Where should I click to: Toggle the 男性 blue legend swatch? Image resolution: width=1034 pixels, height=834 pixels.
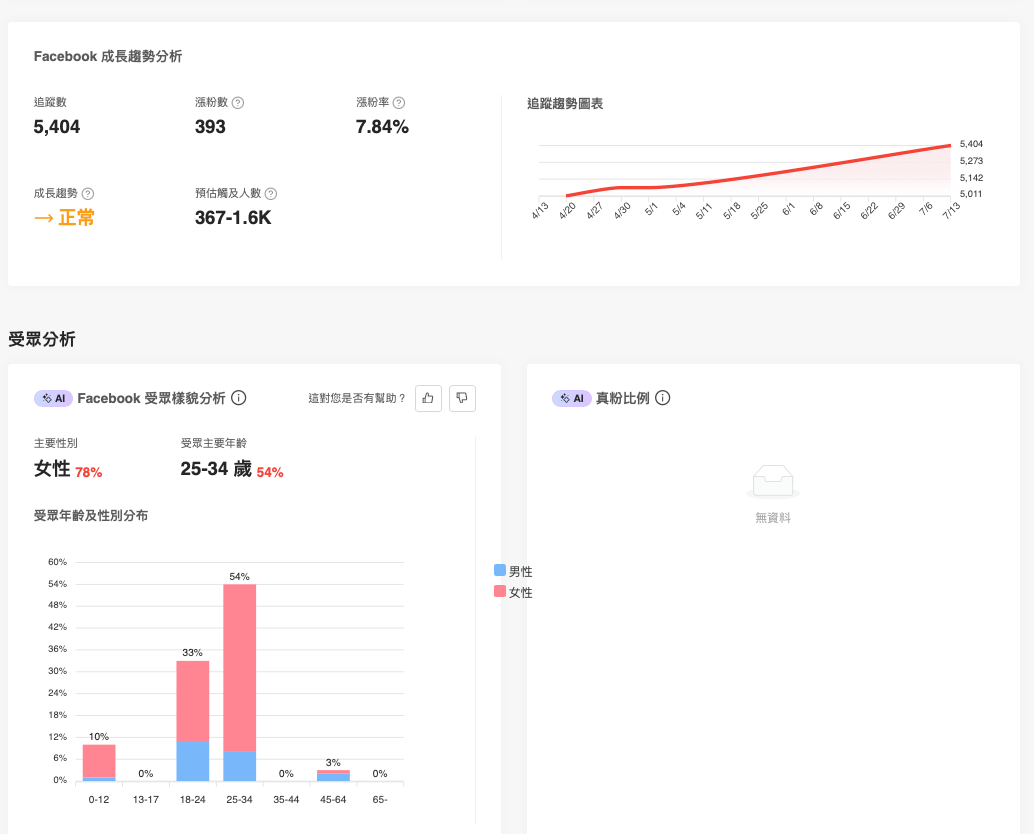(x=500, y=570)
